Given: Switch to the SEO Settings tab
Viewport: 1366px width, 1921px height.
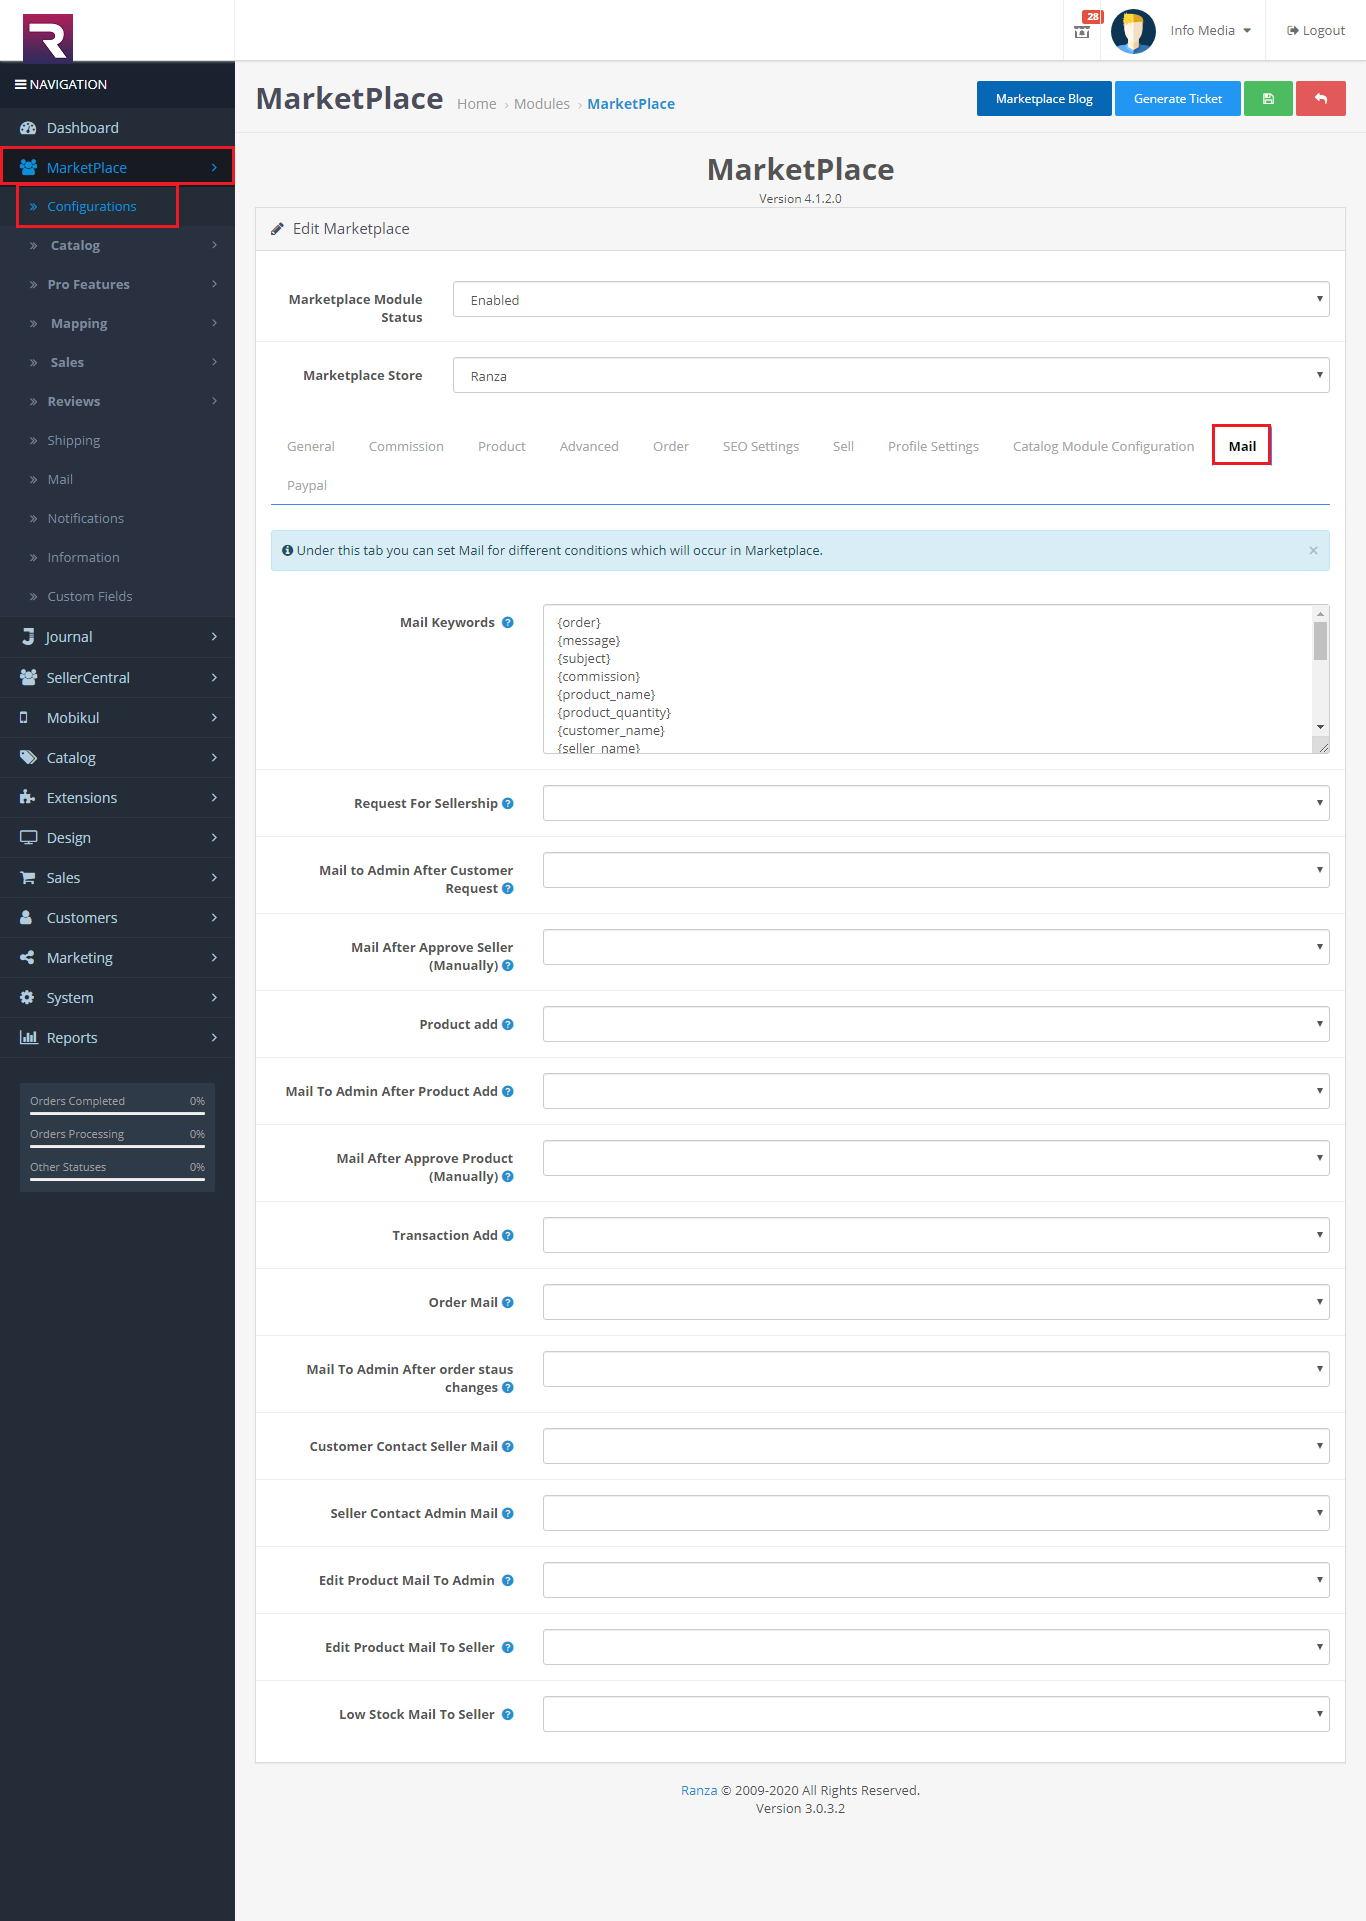Looking at the screenshot, I should pos(761,447).
